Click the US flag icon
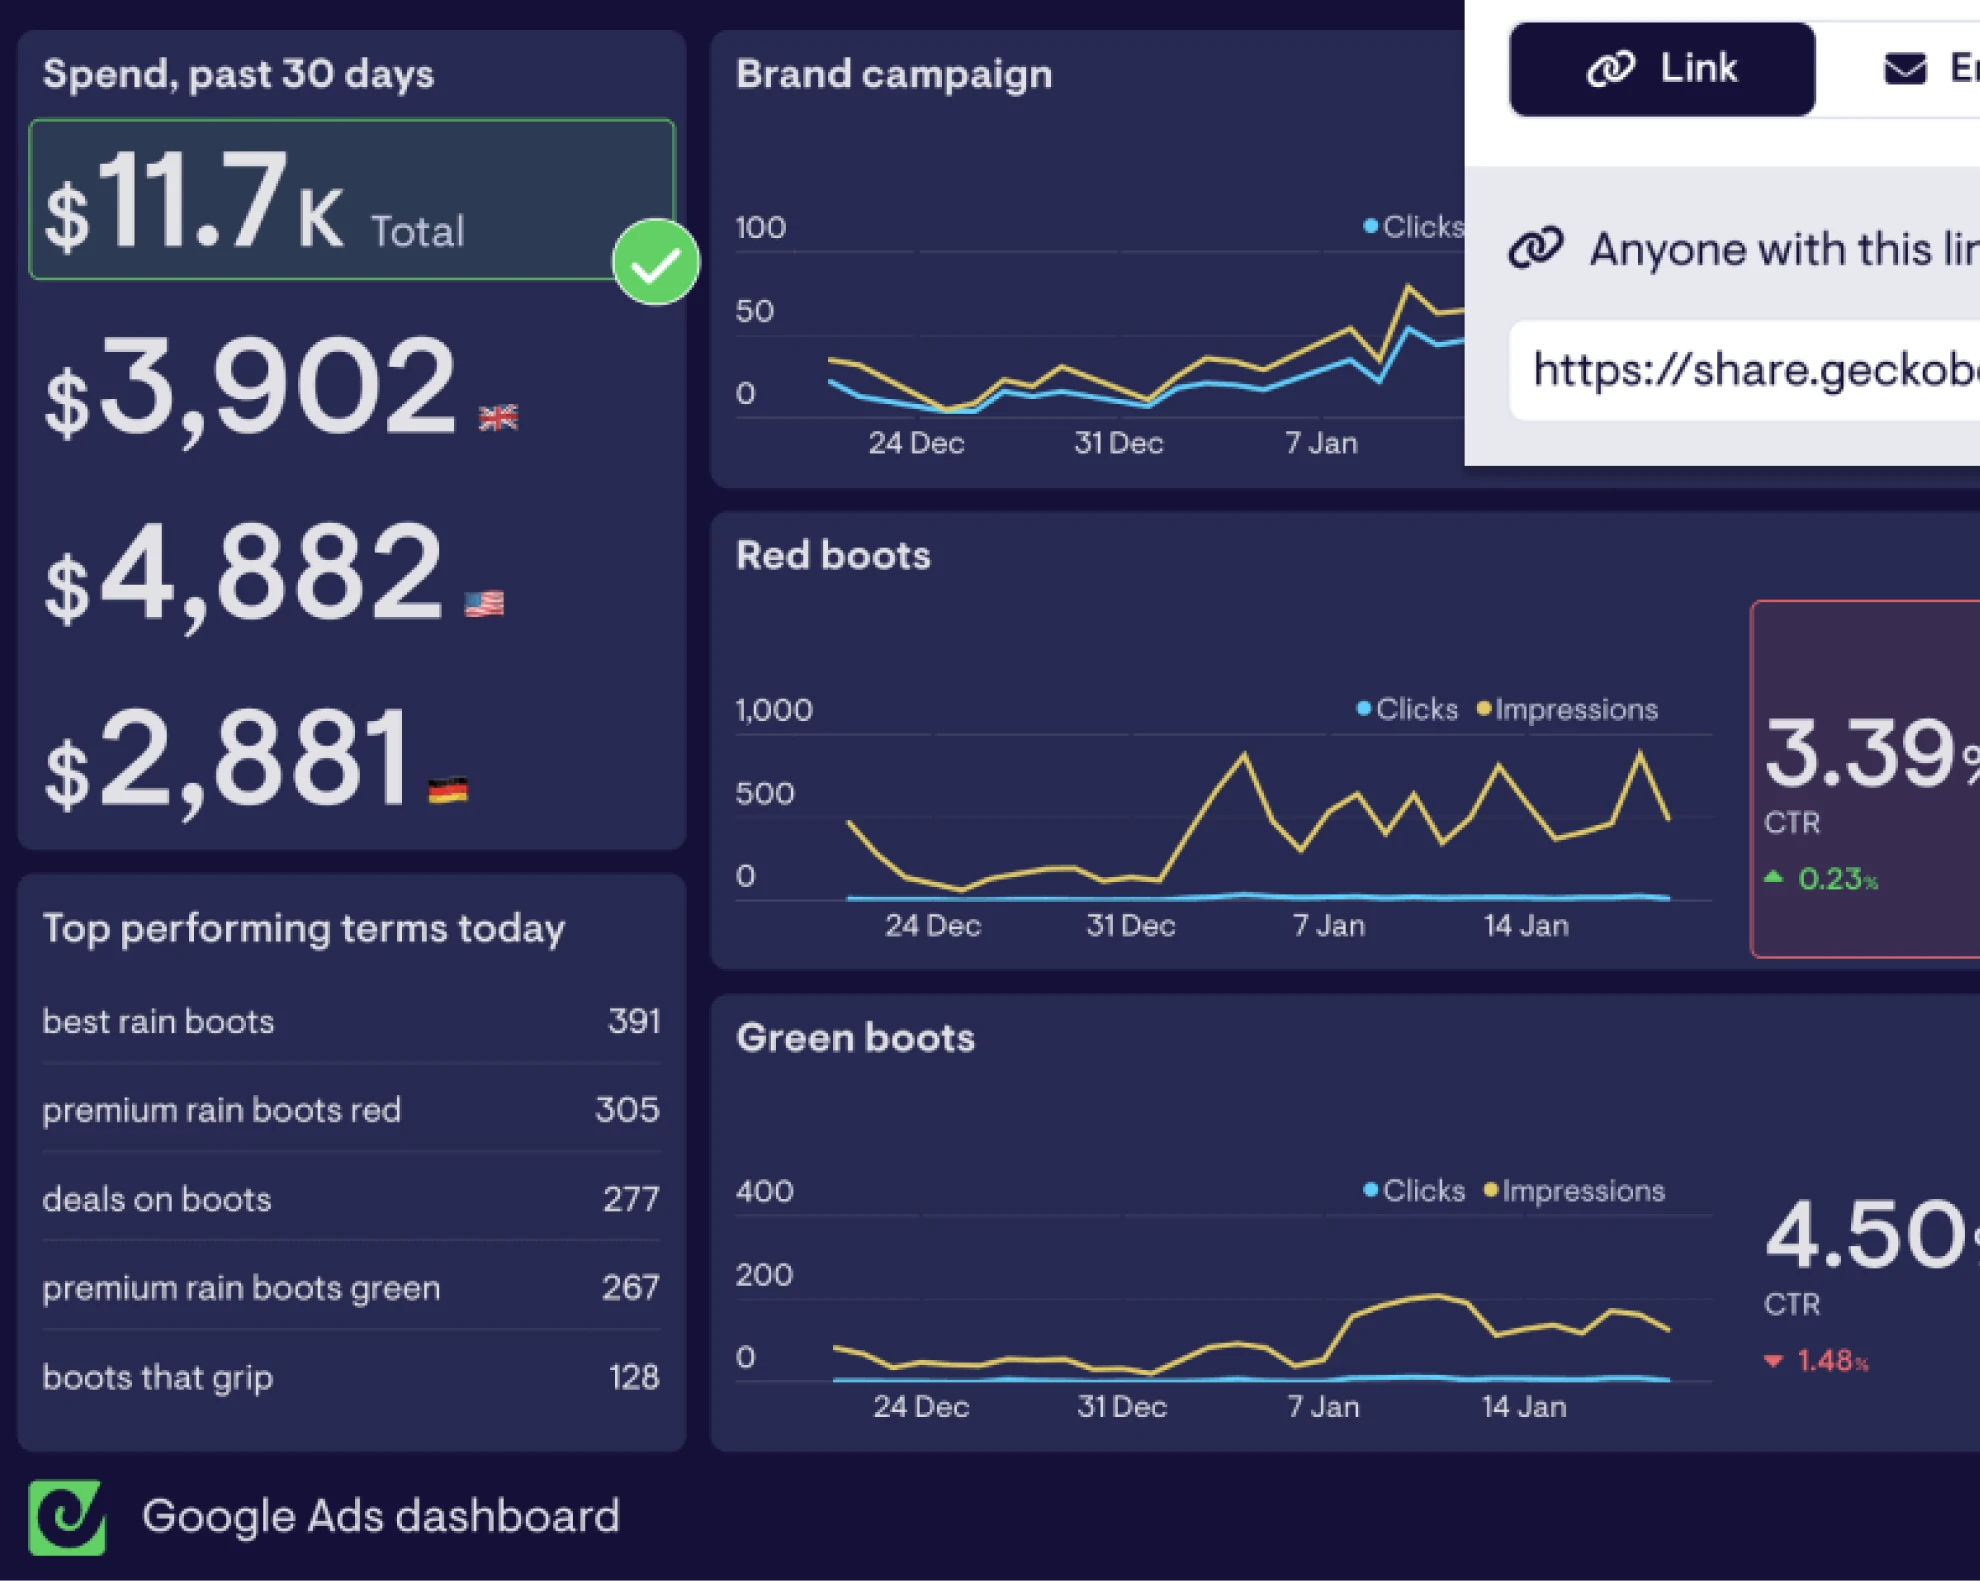Viewport: 1980px width, 1581px height. point(485,603)
